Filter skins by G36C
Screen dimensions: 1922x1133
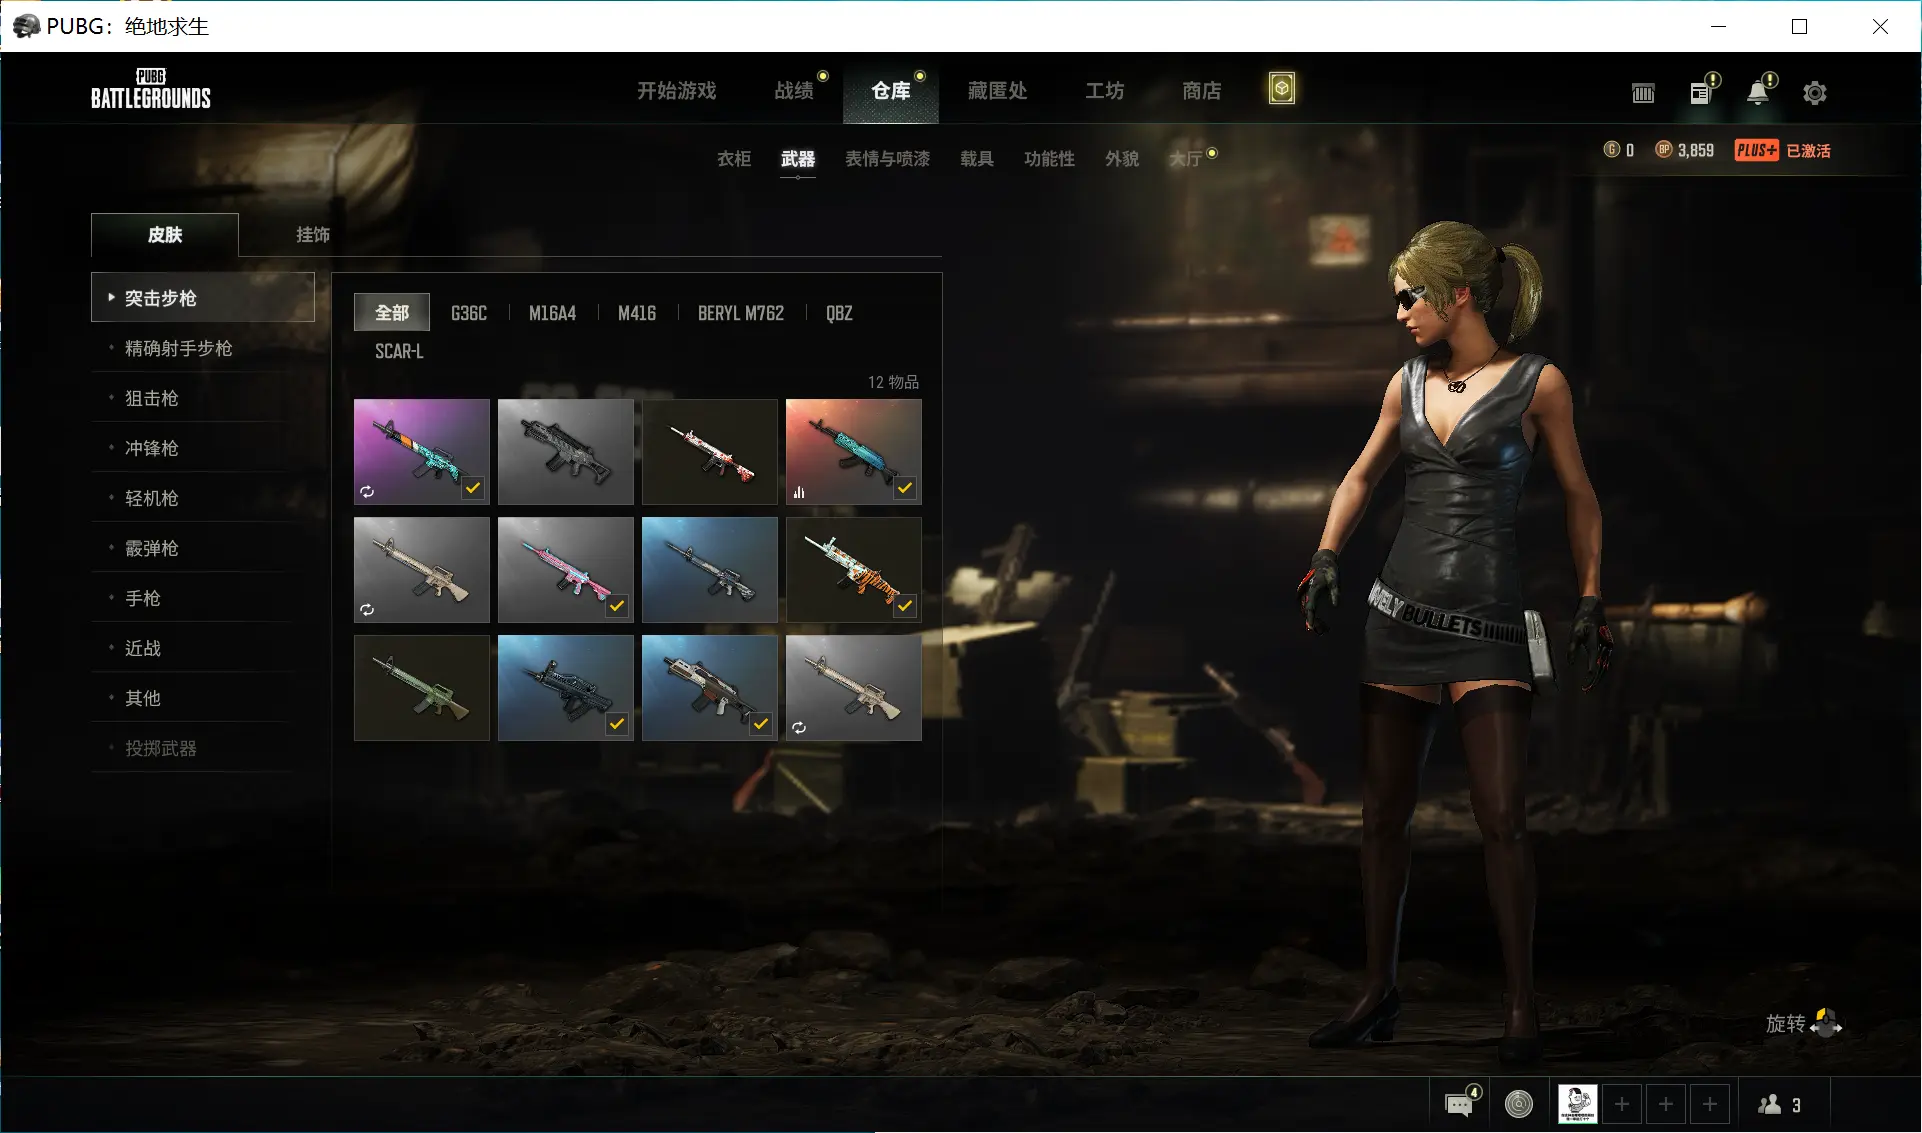tap(469, 313)
